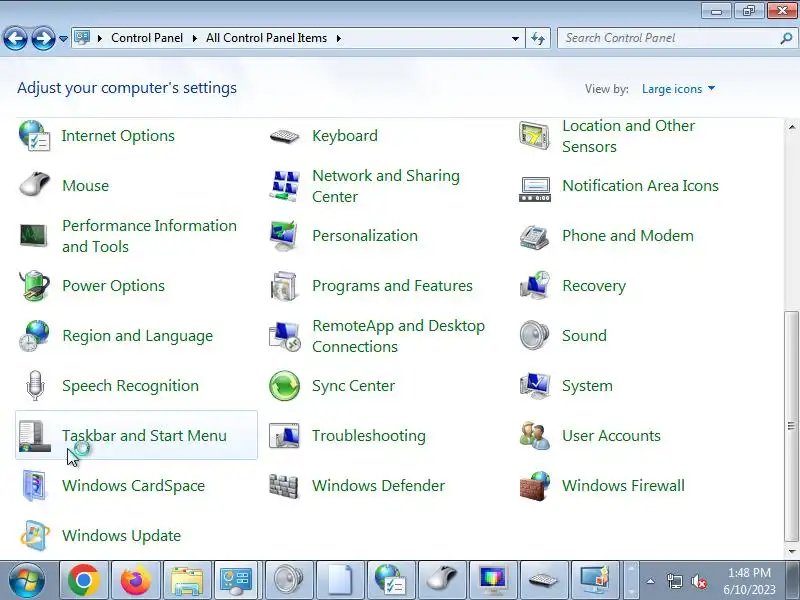800x600 pixels.
Task: Open the Windows Update icon
Action: coord(34,536)
